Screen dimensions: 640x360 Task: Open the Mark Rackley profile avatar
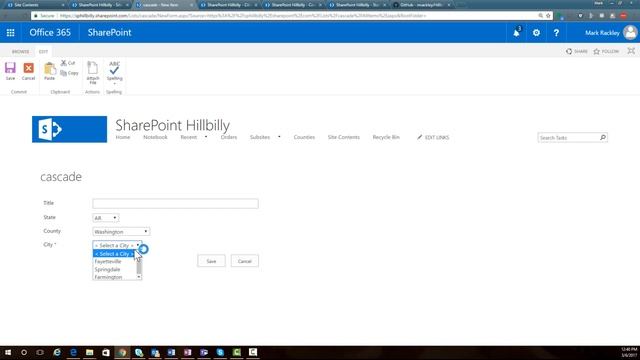[631, 33]
